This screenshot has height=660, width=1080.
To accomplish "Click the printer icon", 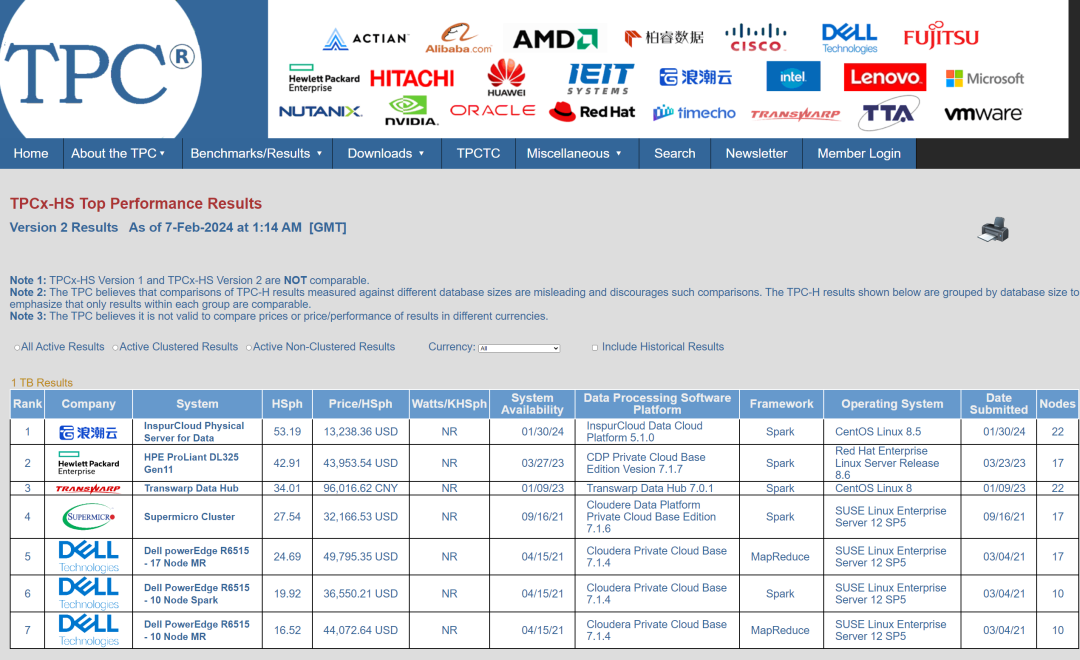I will 993,230.
